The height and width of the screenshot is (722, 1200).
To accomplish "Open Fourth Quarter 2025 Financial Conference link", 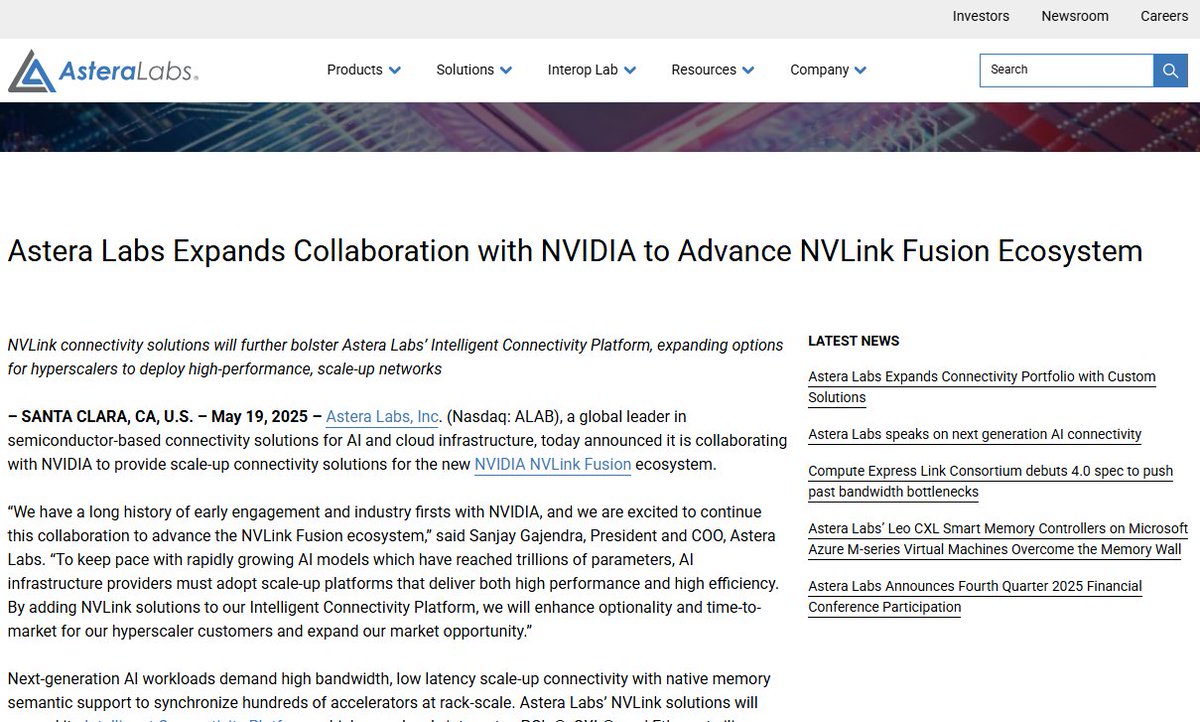I will (x=975, y=596).
